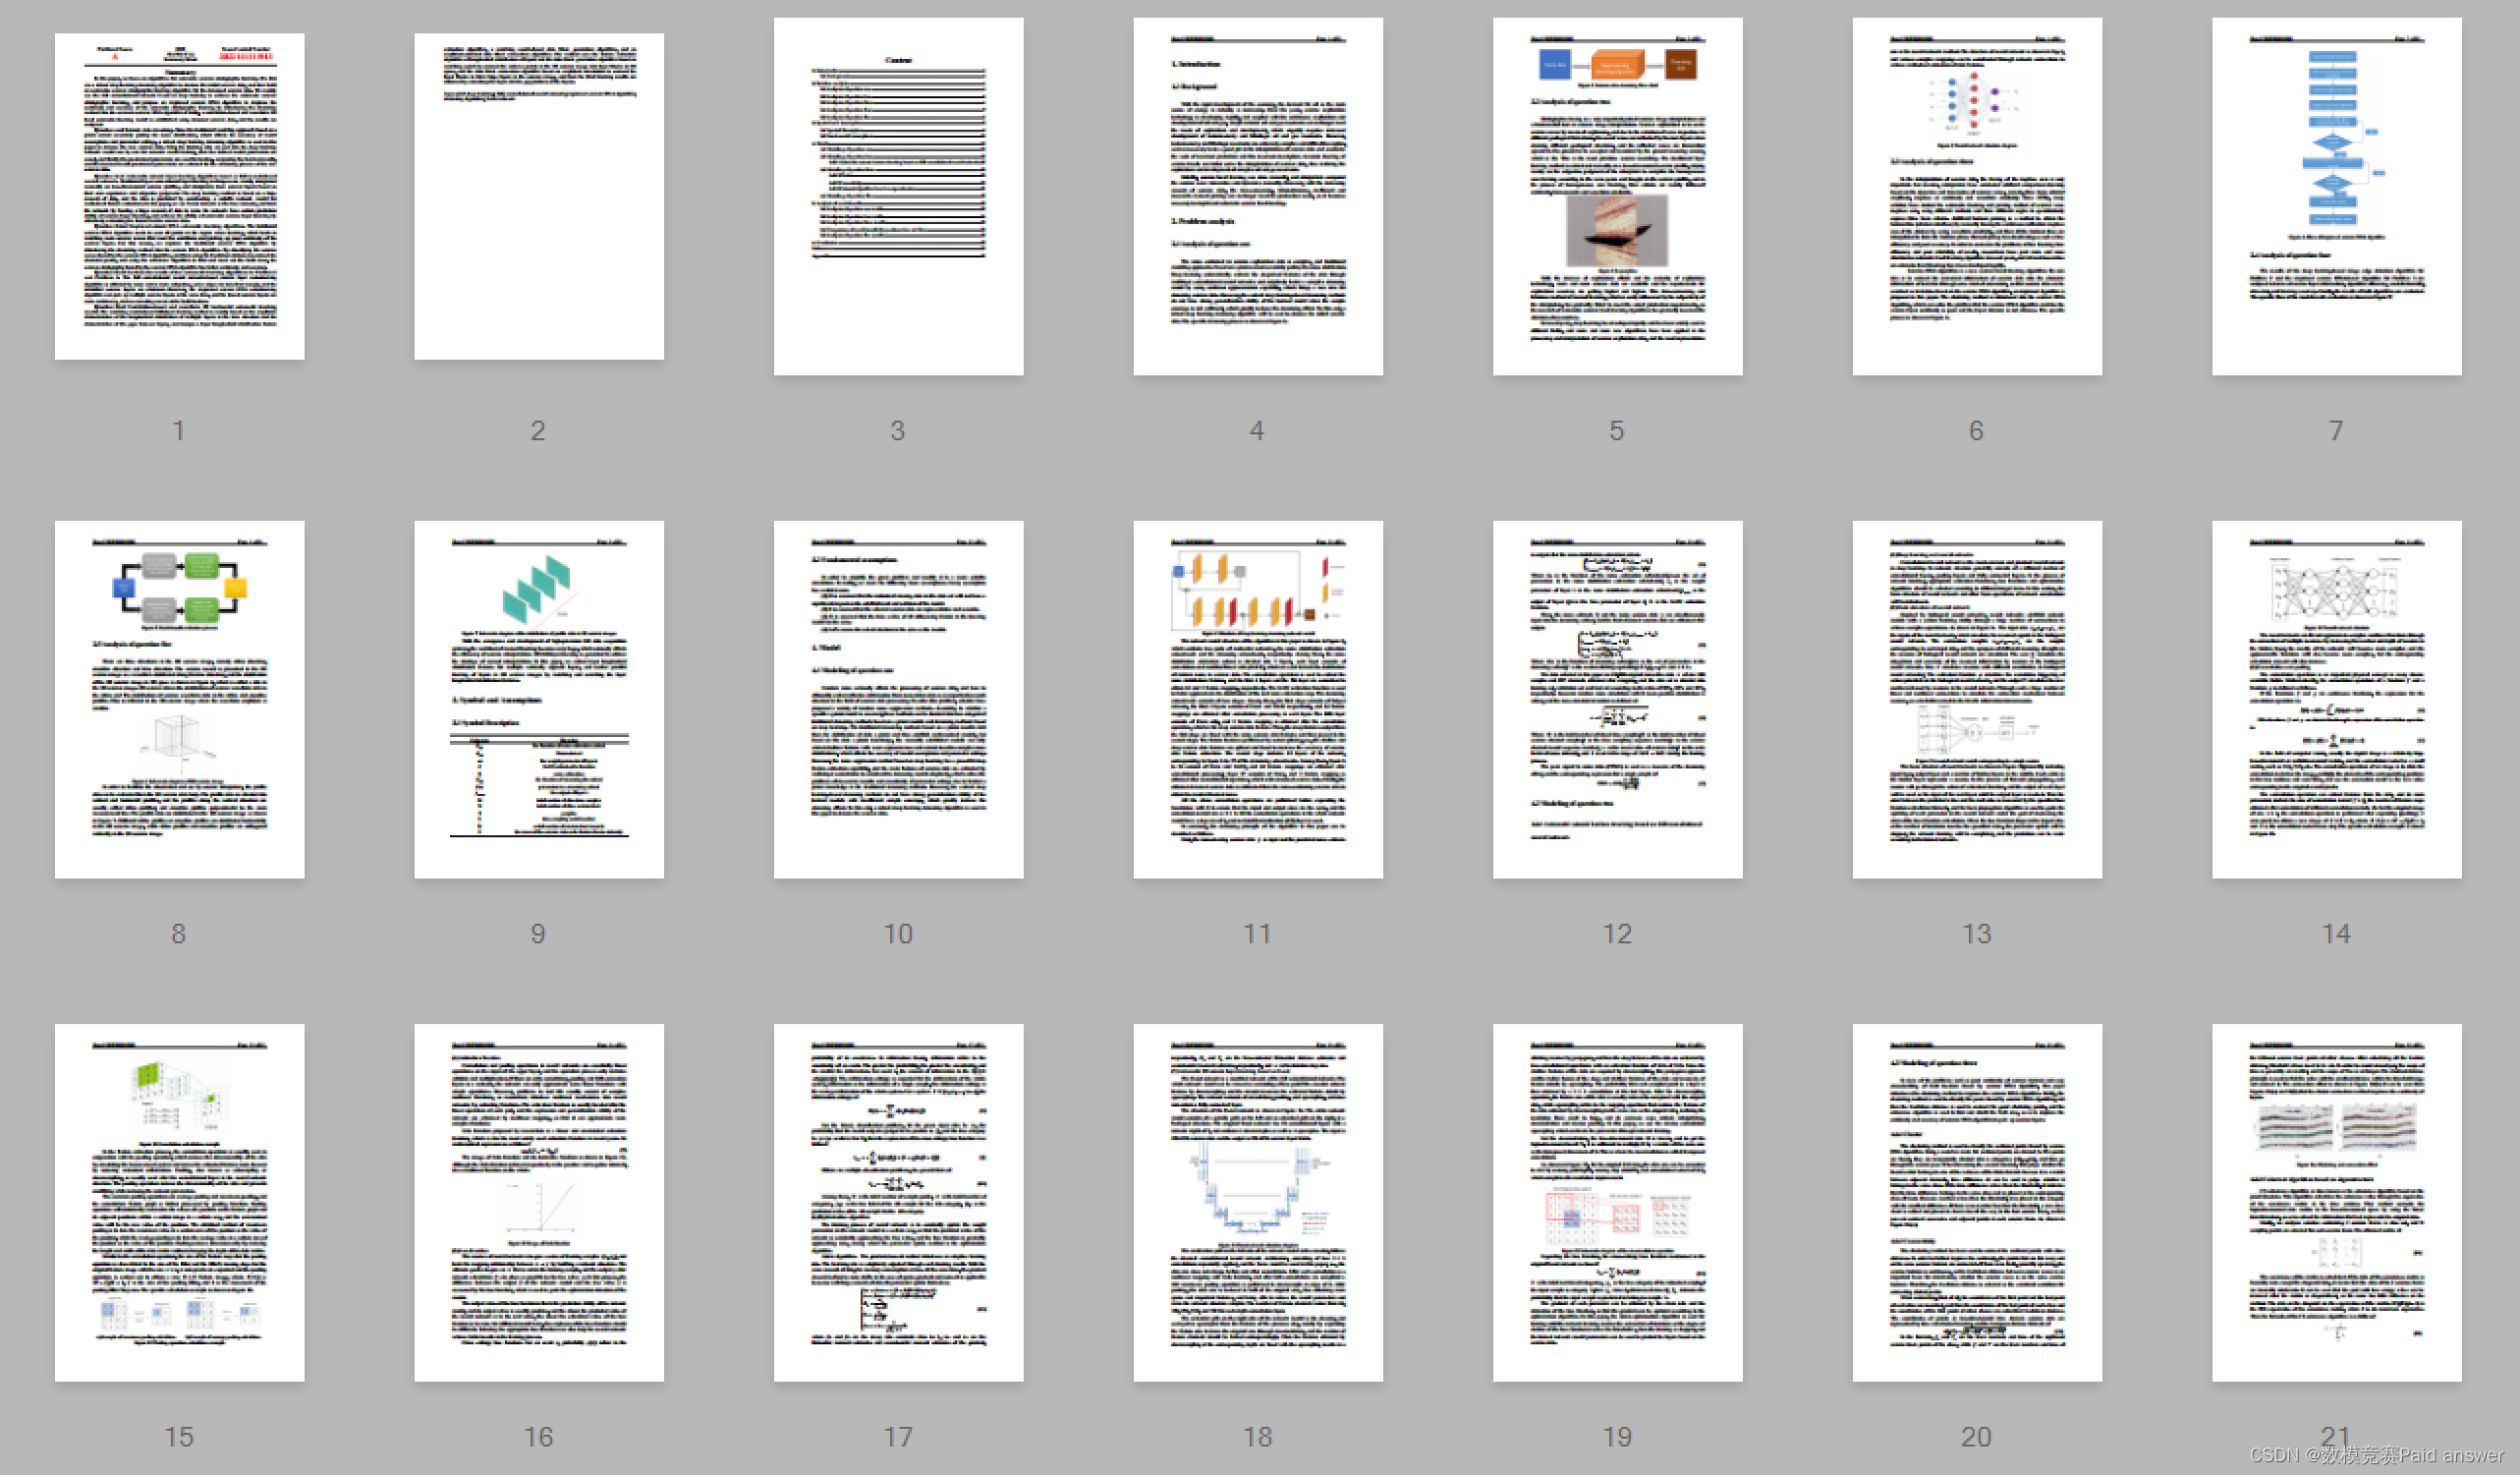Click page 12 thumbnail containing equations
Viewport: 2520px width, 1475px height.
click(1617, 699)
